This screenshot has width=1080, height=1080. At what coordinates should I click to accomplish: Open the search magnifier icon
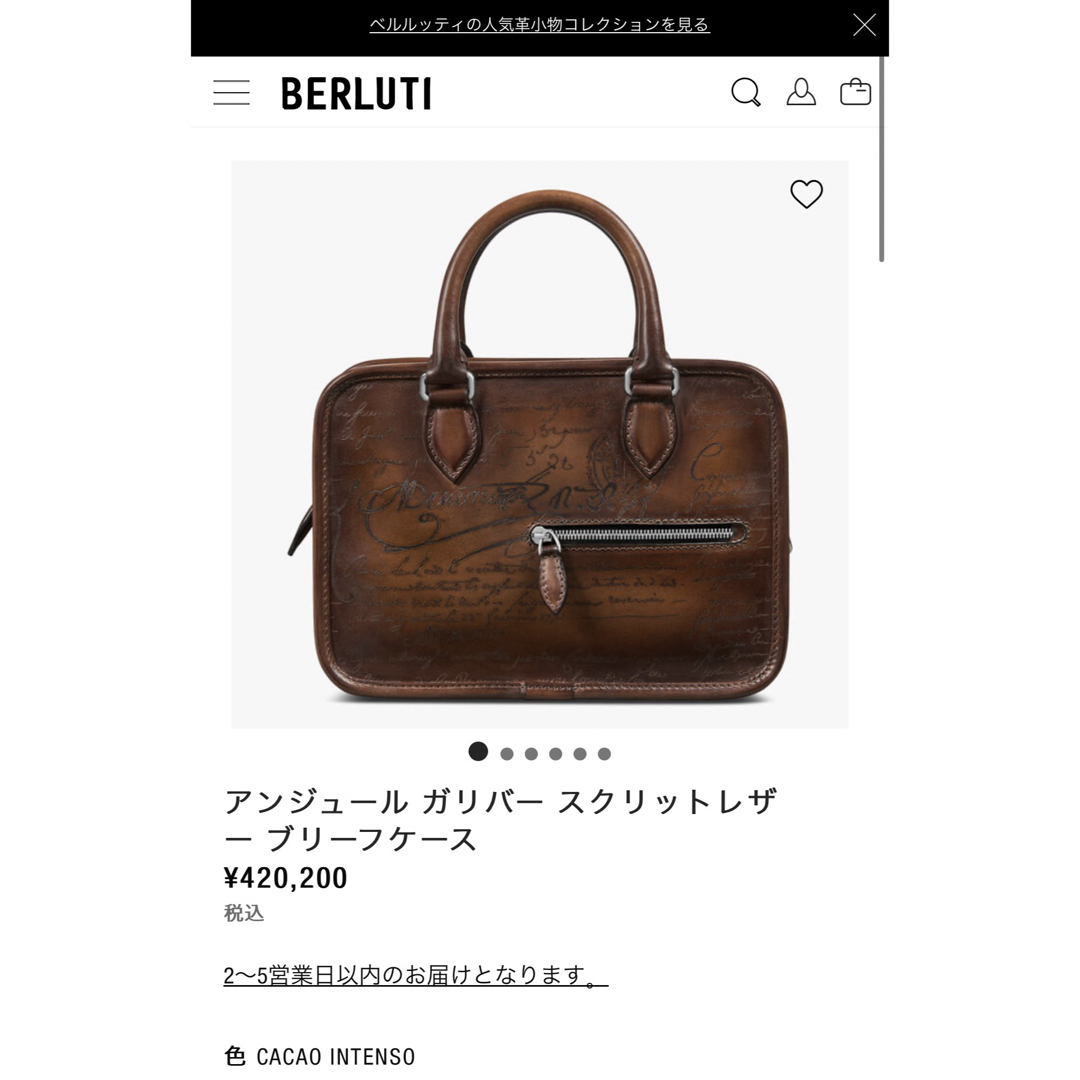pos(746,92)
